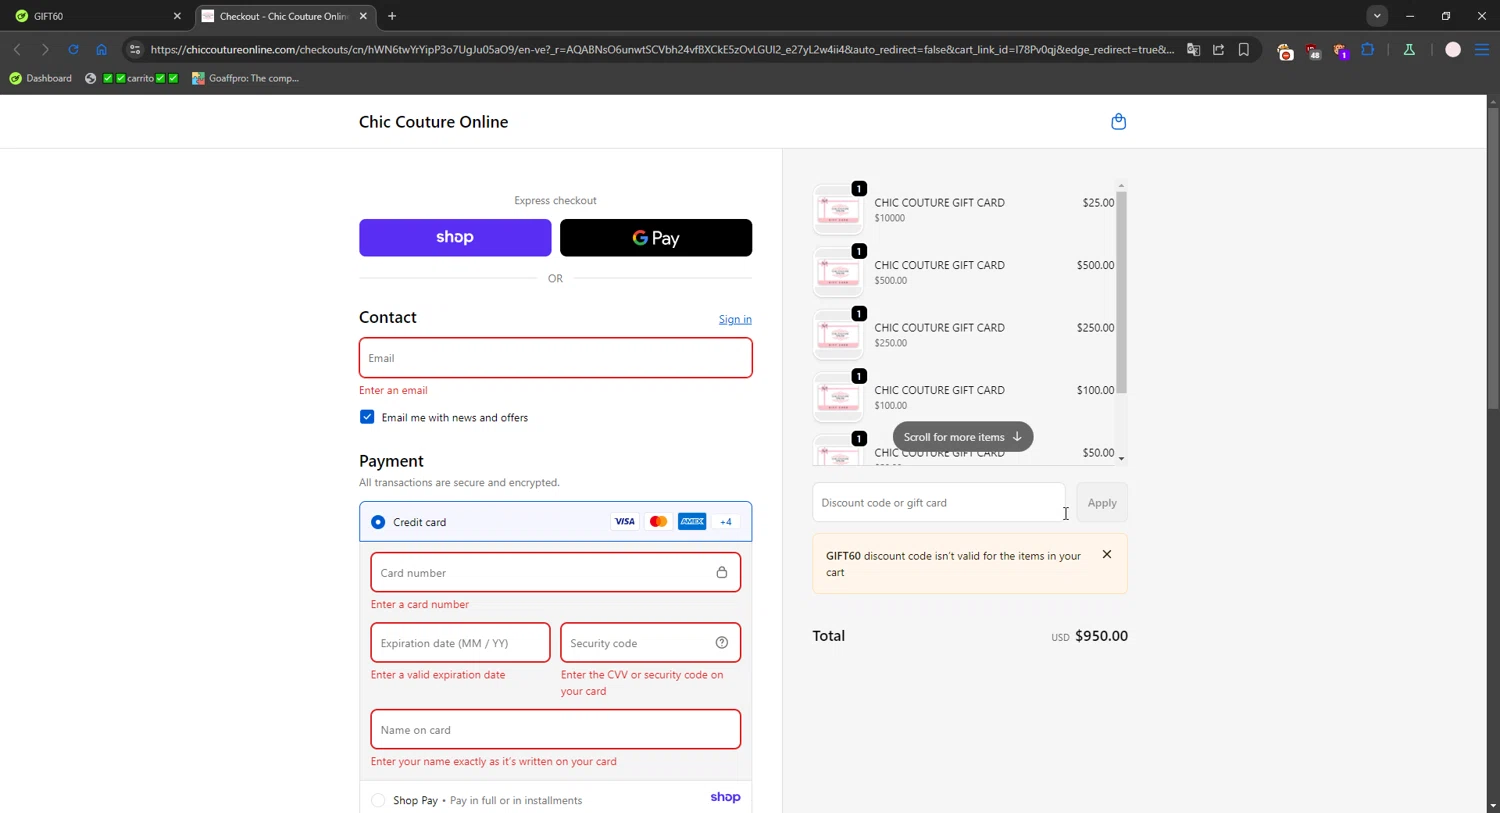Focus the Expiration date field
Viewport: 1500px width, 813px height.
[x=460, y=643]
